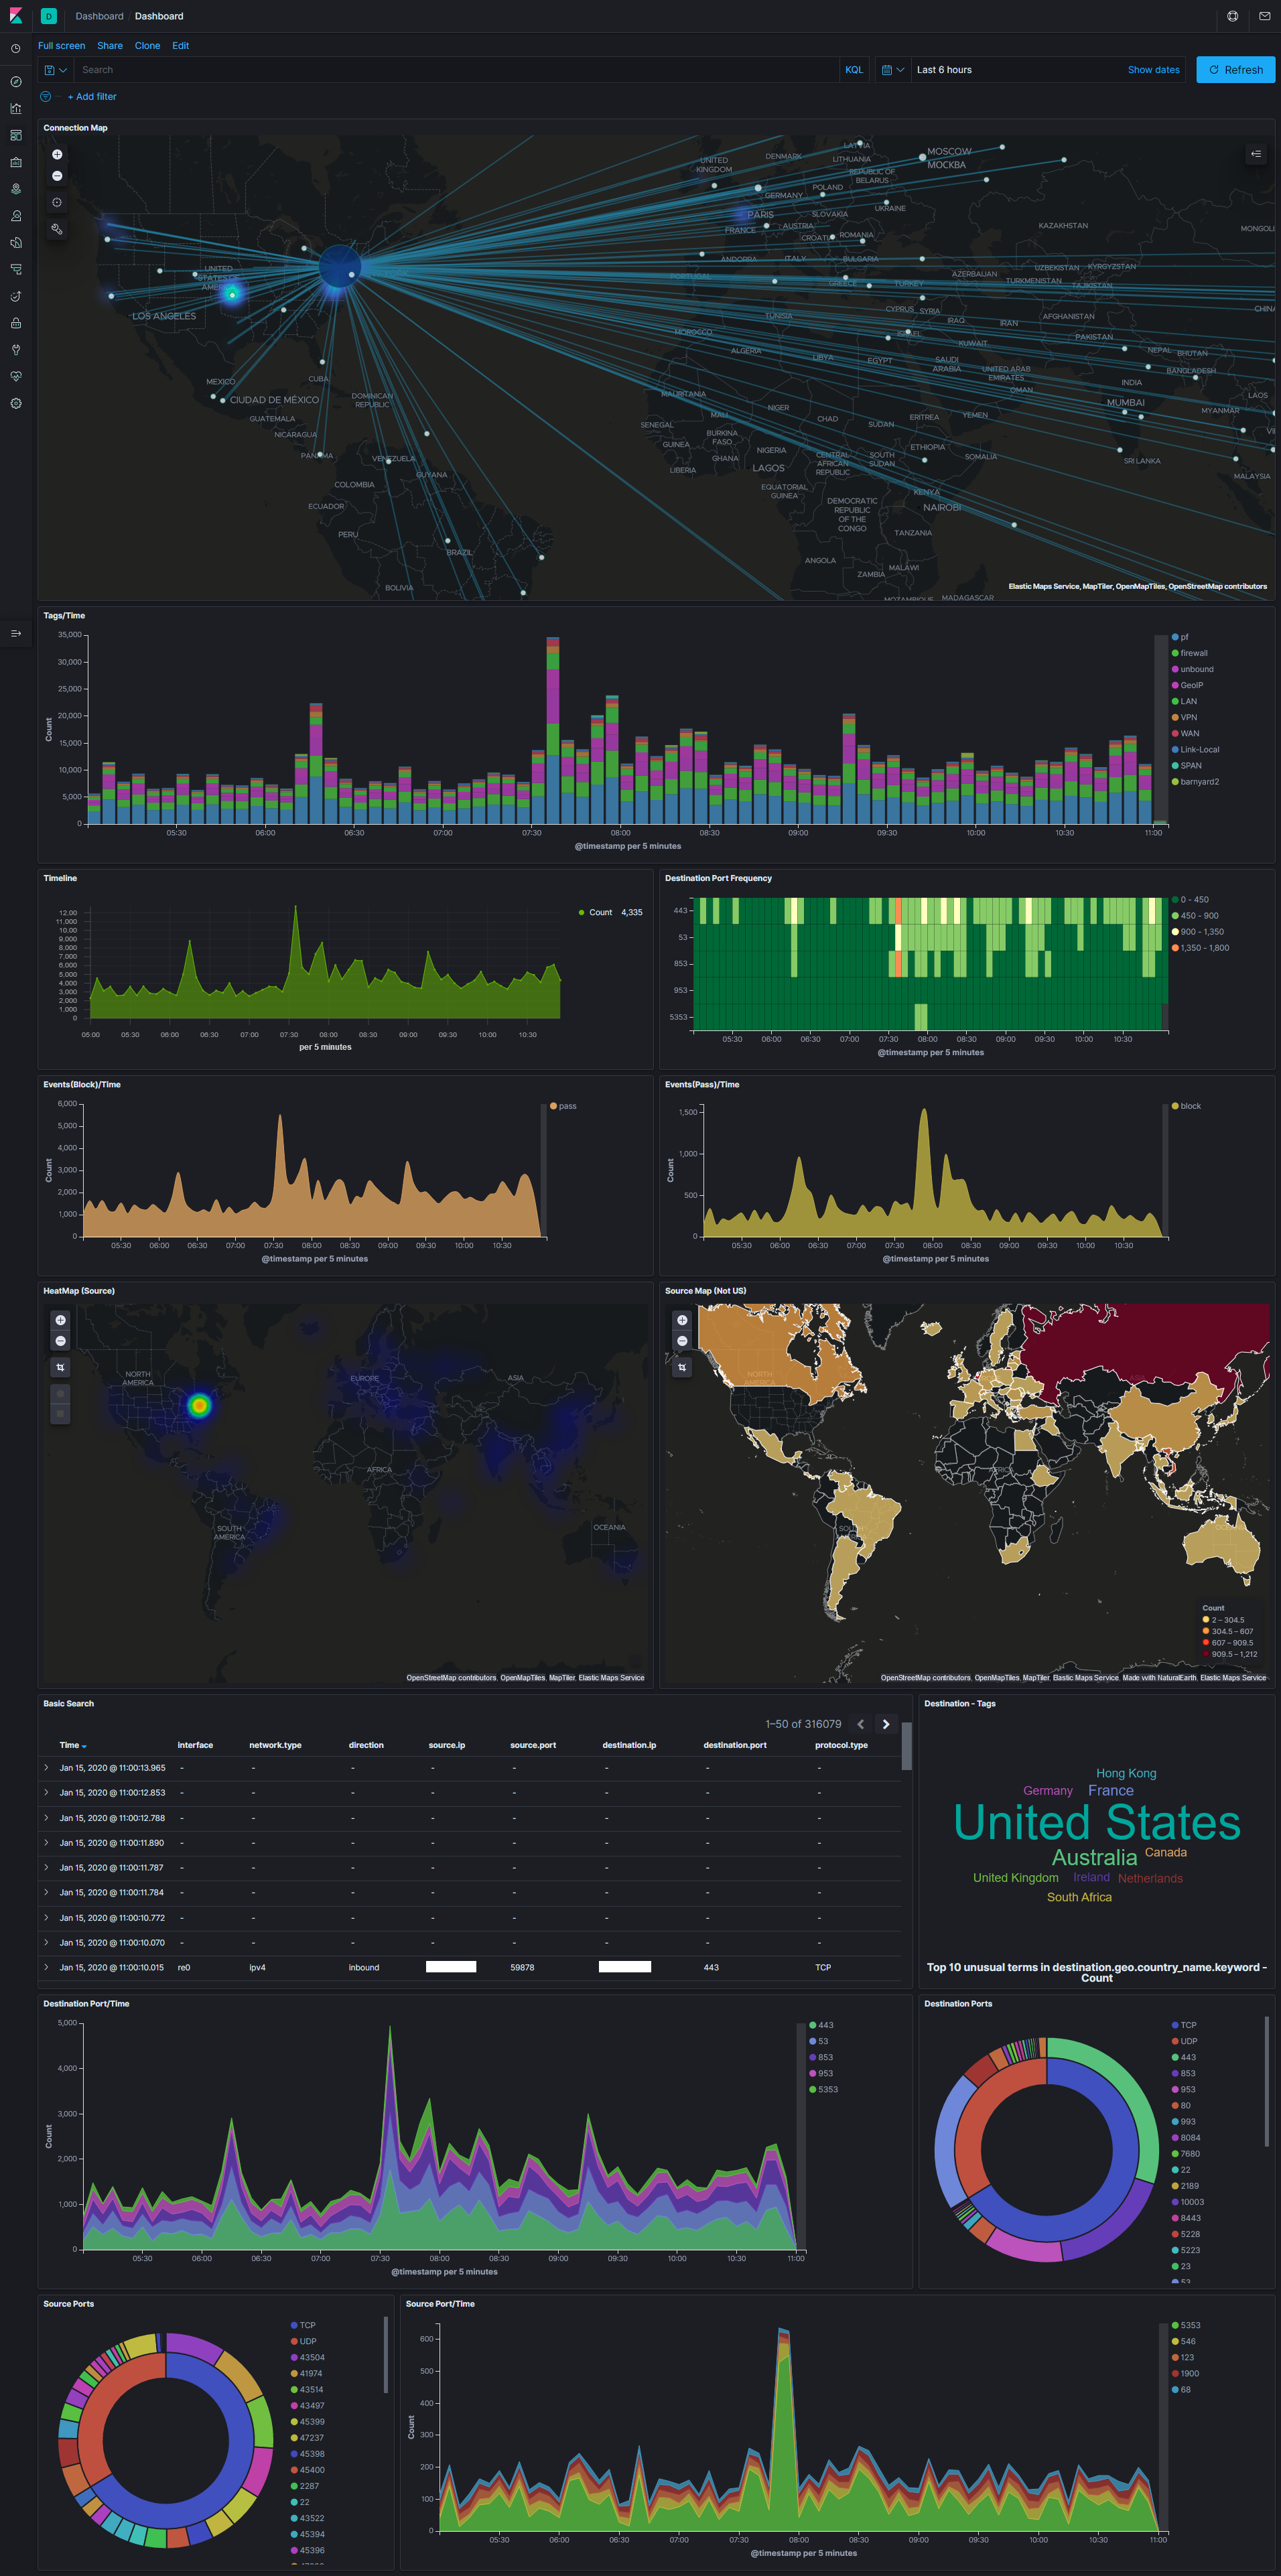
Task: Open Dashboard icon in the sidebar
Action: tap(15, 135)
